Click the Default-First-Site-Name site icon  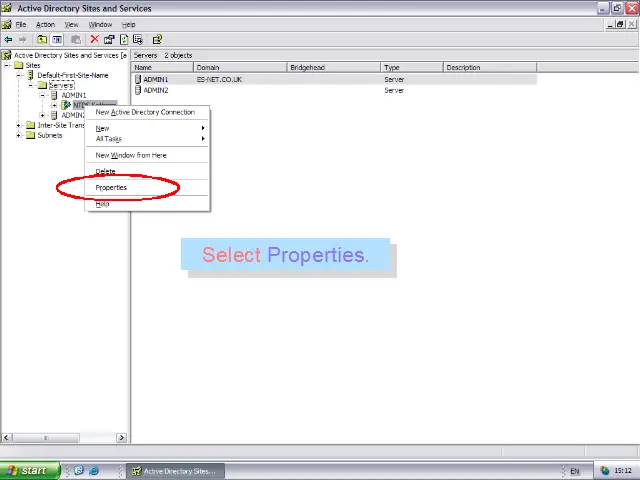pyautogui.click(x=31, y=75)
